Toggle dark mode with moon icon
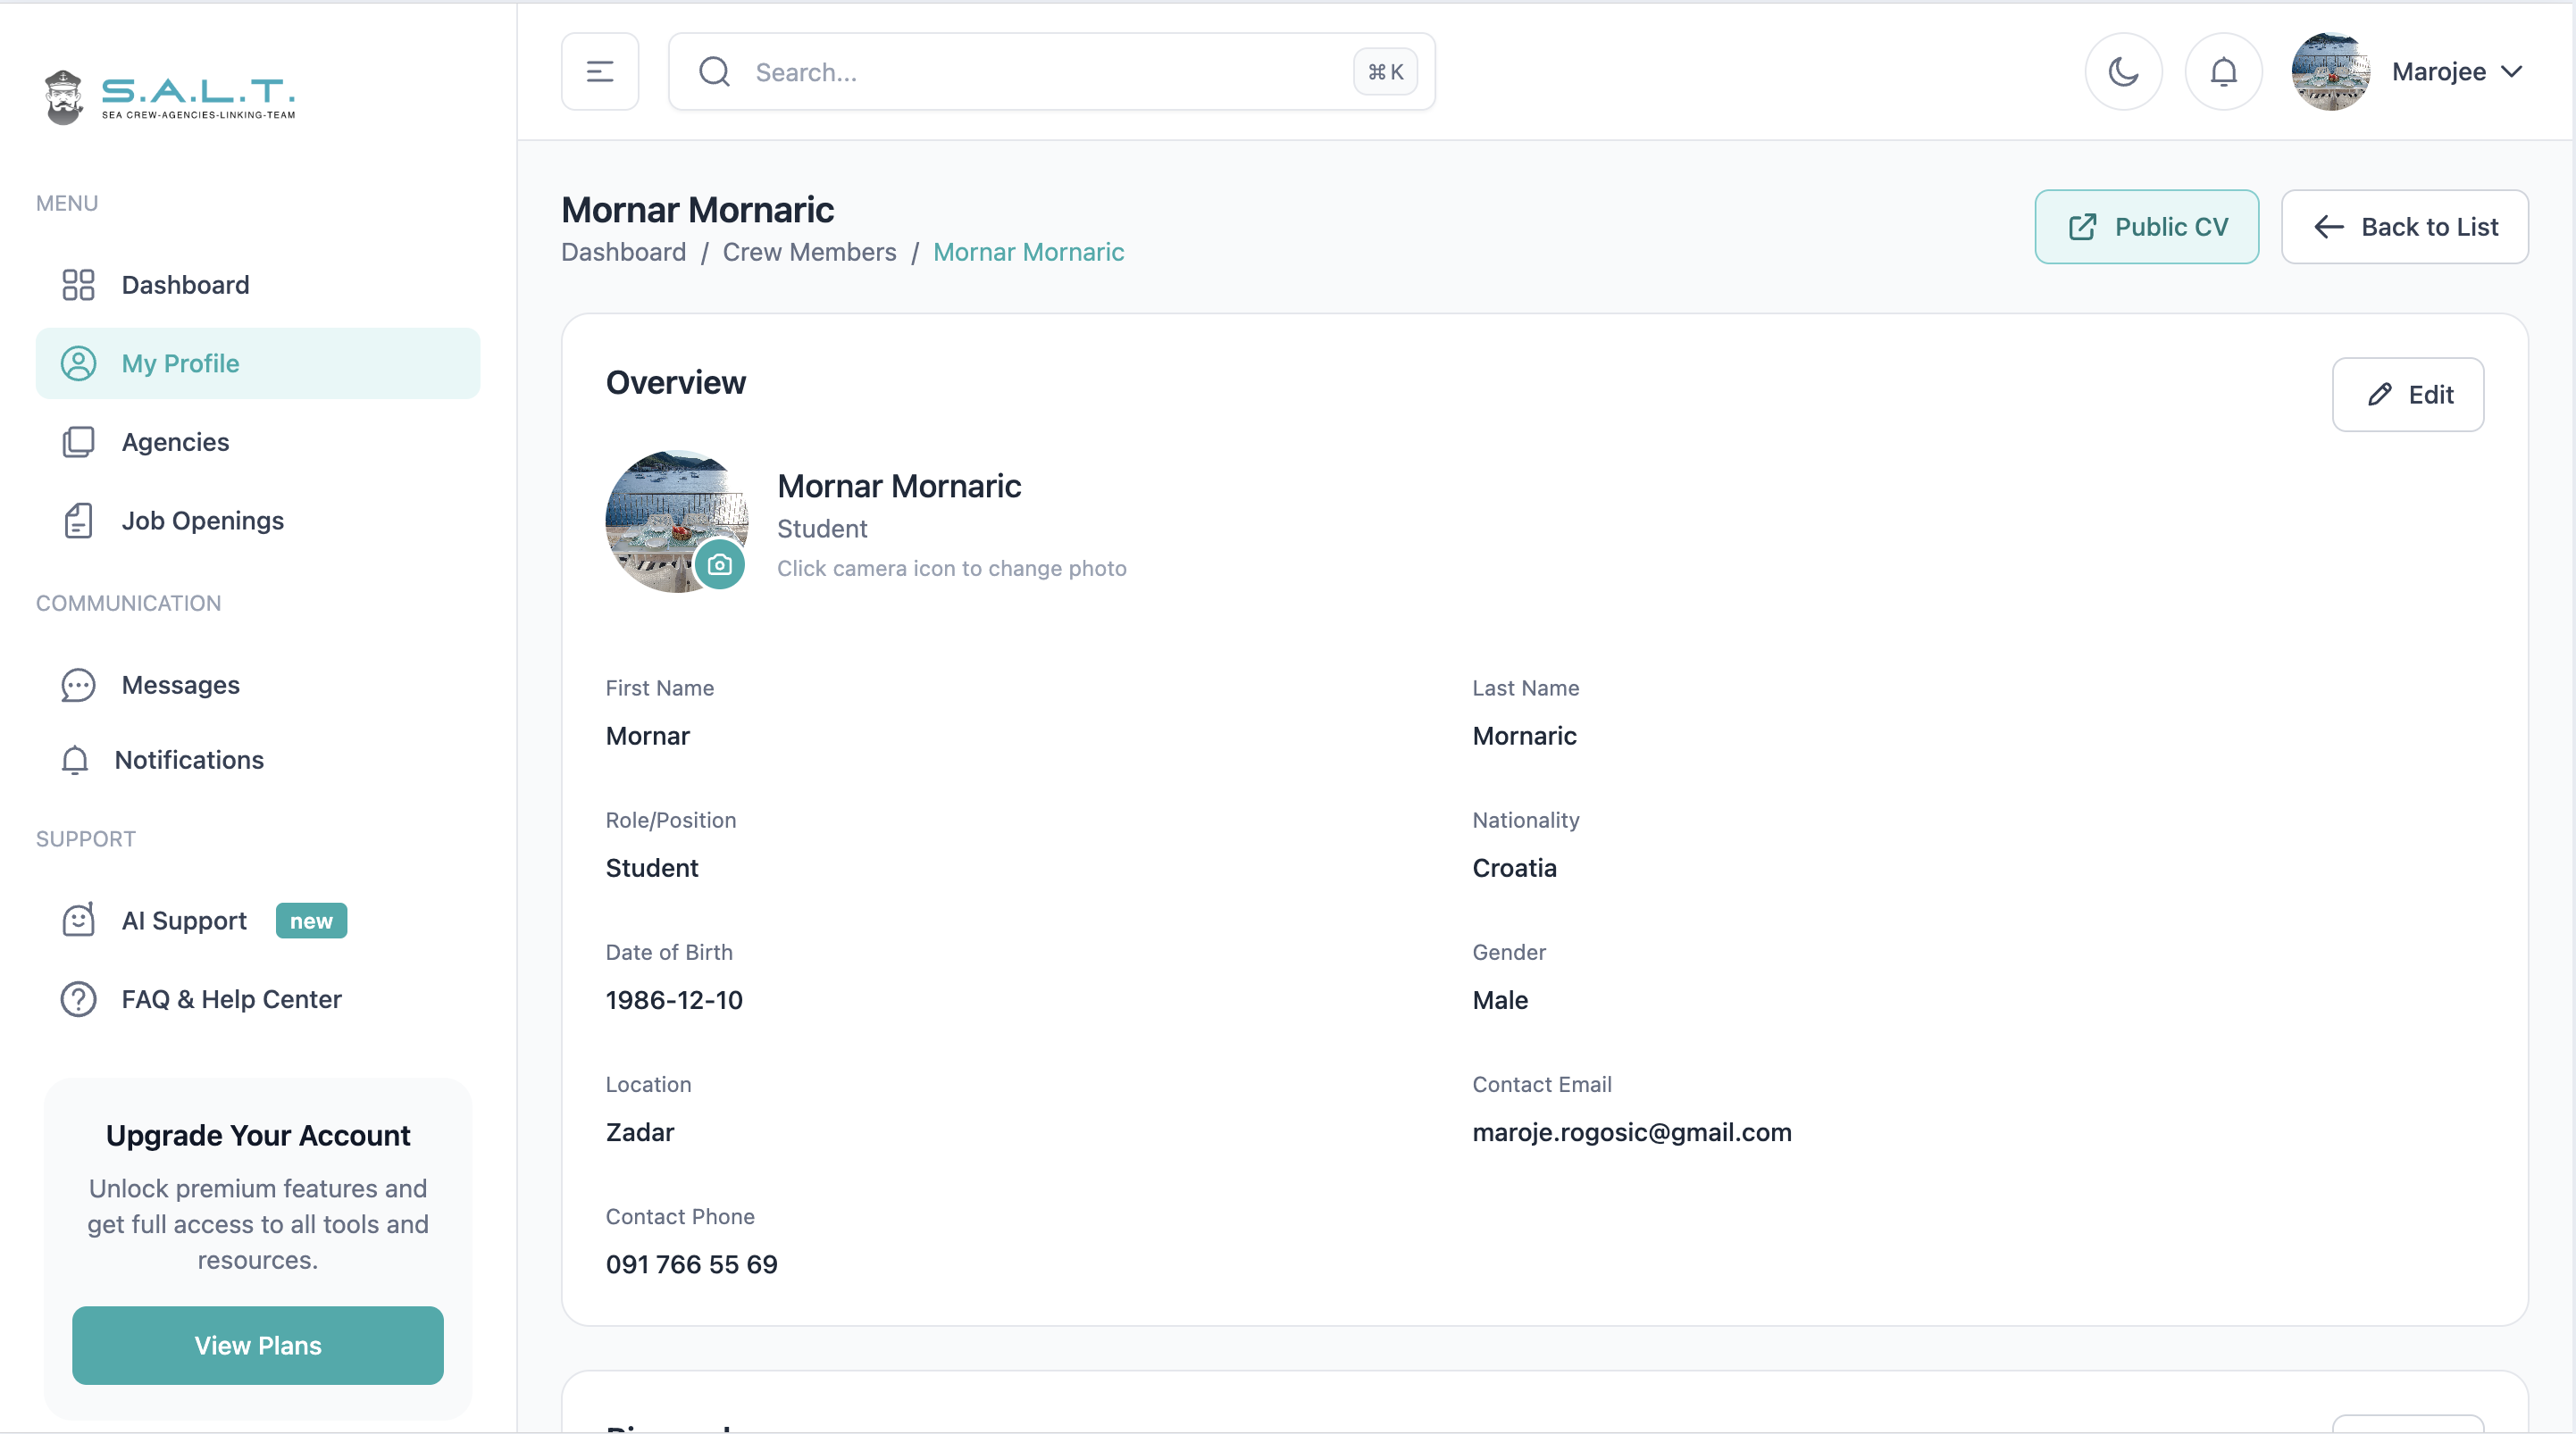 coord(2123,72)
